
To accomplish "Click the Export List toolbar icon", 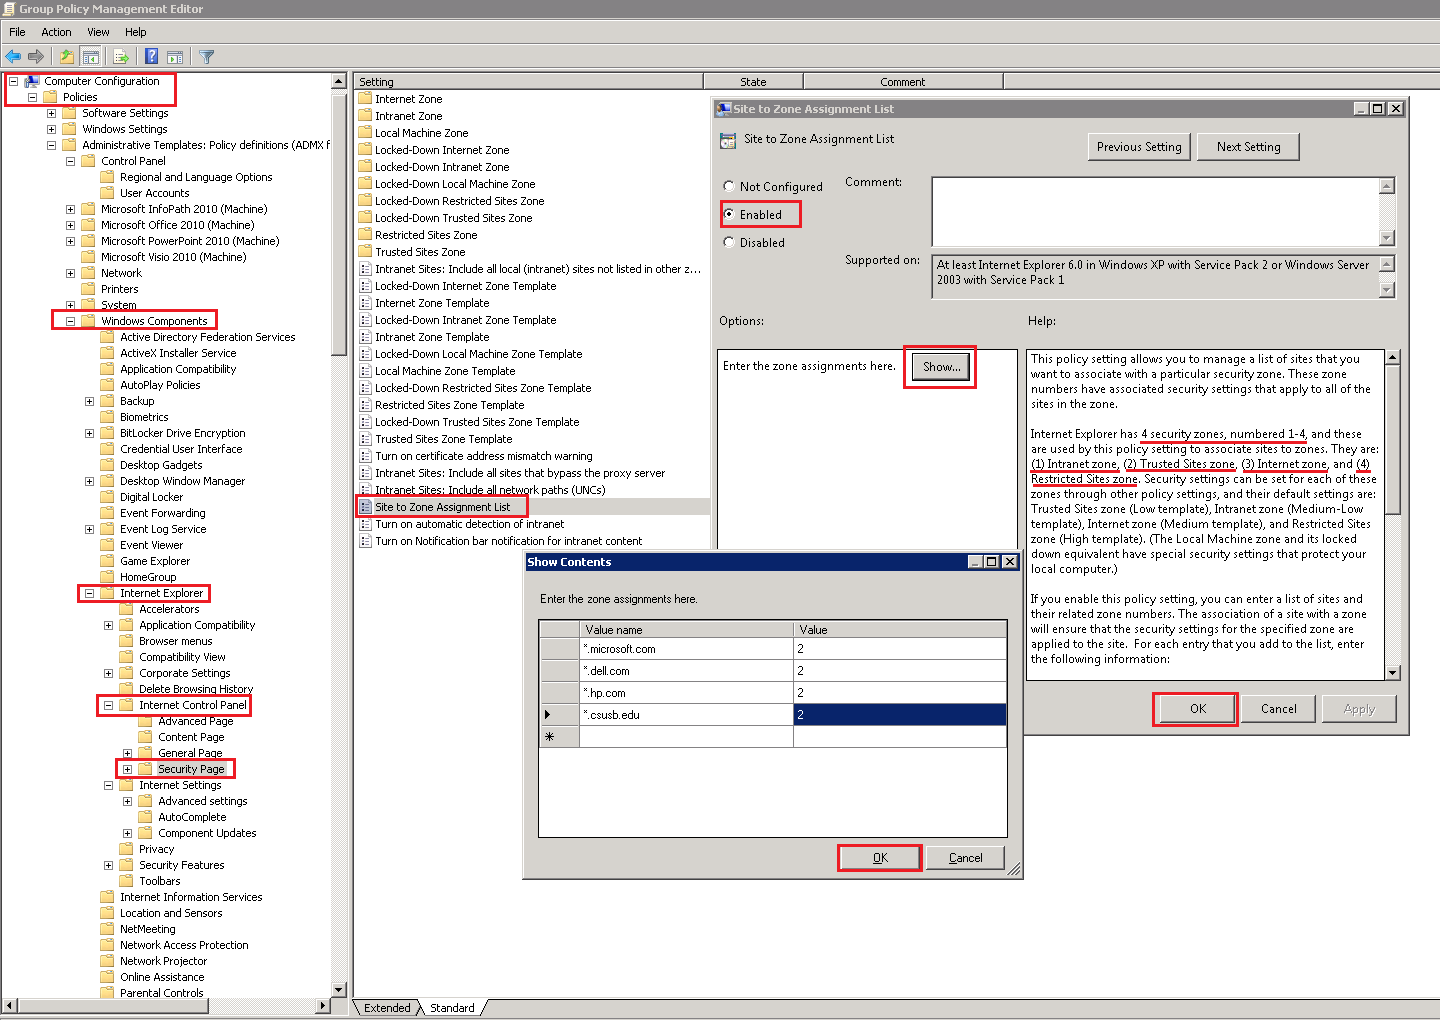I will click(121, 57).
